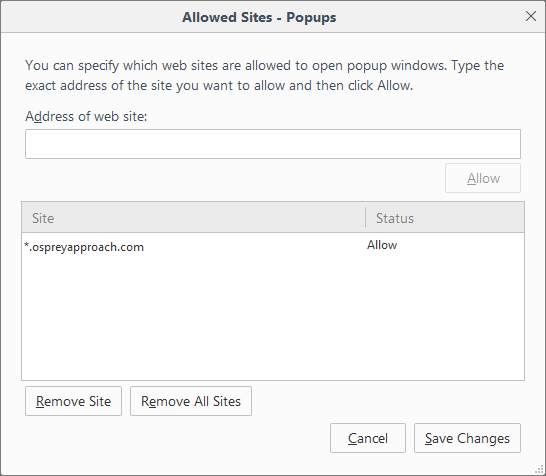Cancel the popup permission changes
546x476 pixels.
[x=368, y=438]
